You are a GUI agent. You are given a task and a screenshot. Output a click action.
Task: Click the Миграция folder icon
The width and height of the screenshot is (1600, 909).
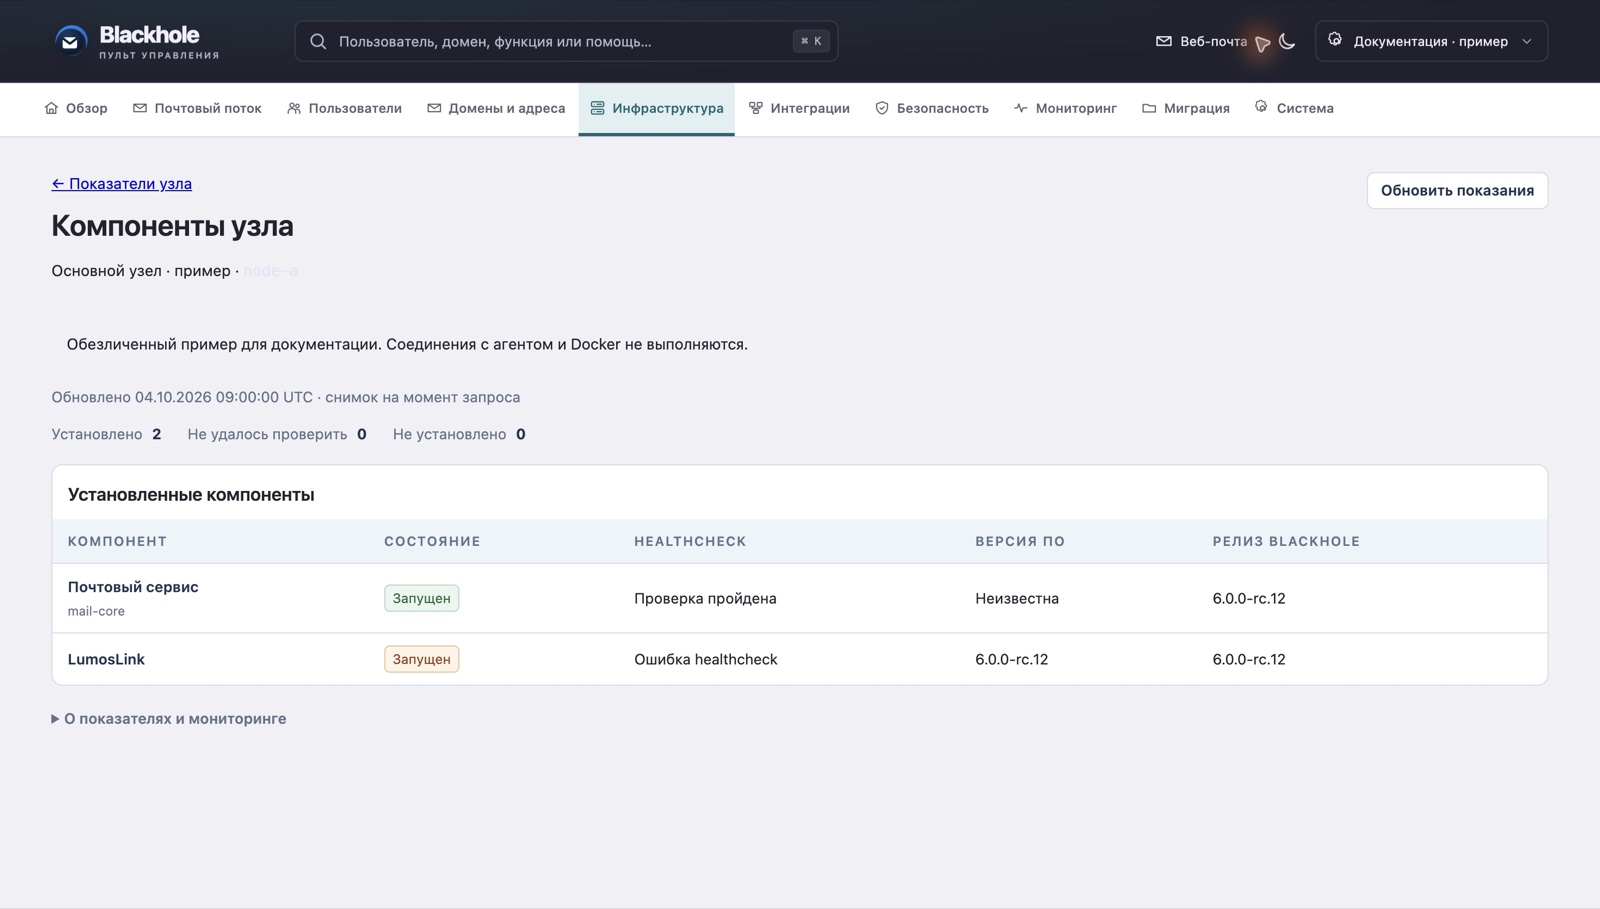tap(1148, 108)
